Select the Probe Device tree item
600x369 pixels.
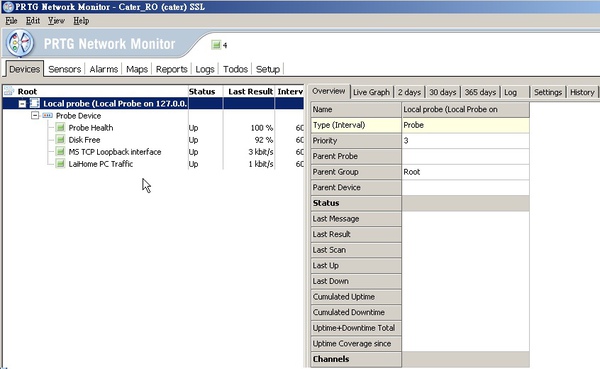pyautogui.click(x=78, y=116)
